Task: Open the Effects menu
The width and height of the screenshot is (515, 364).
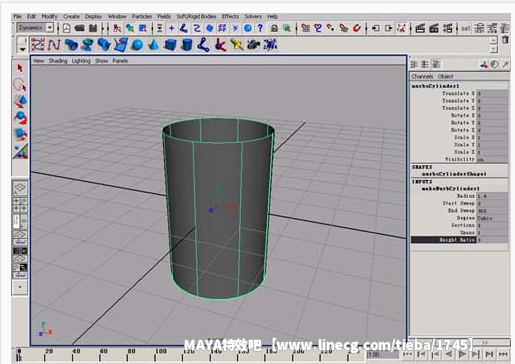Action: pos(230,16)
